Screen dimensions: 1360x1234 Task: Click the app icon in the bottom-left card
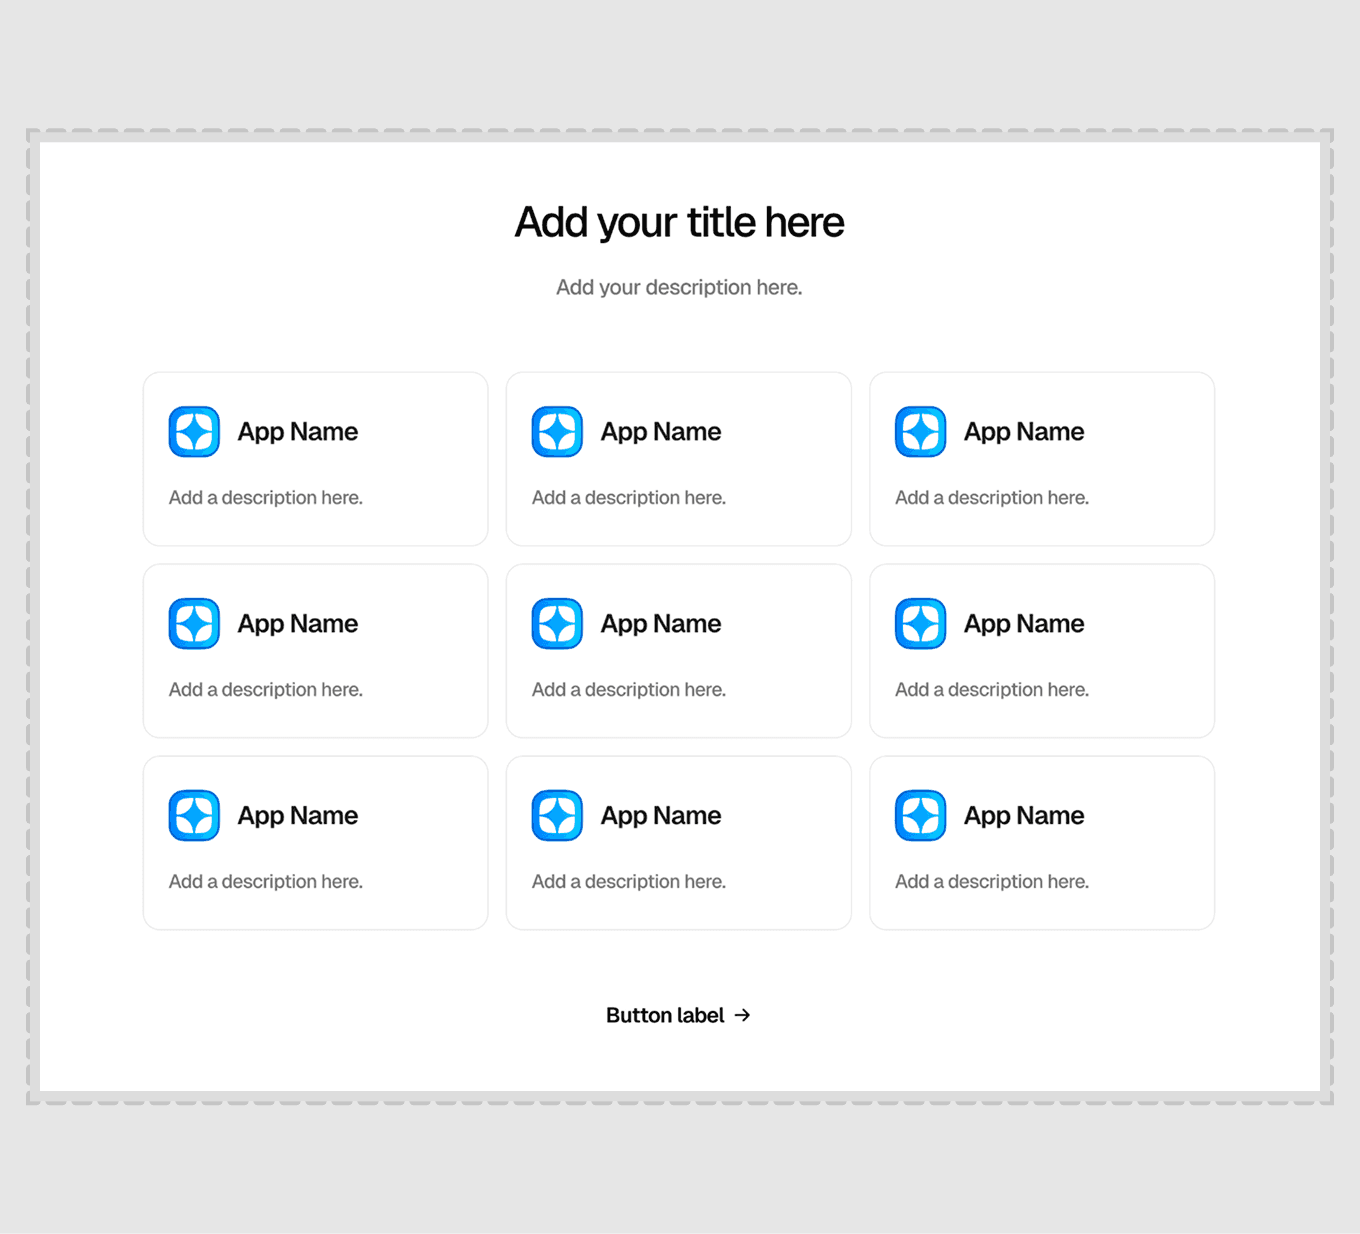point(194,816)
